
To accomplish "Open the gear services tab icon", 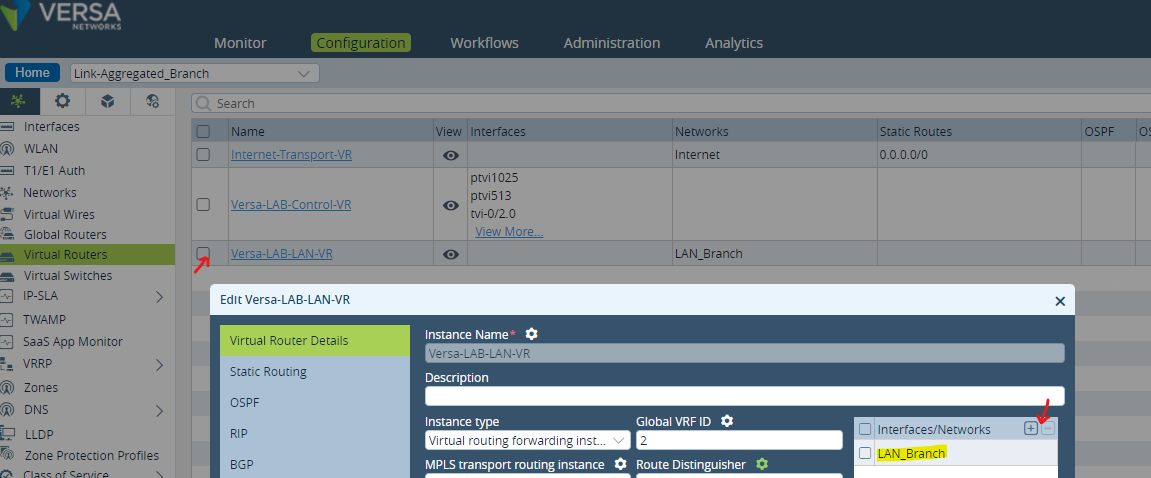I will 63,101.
